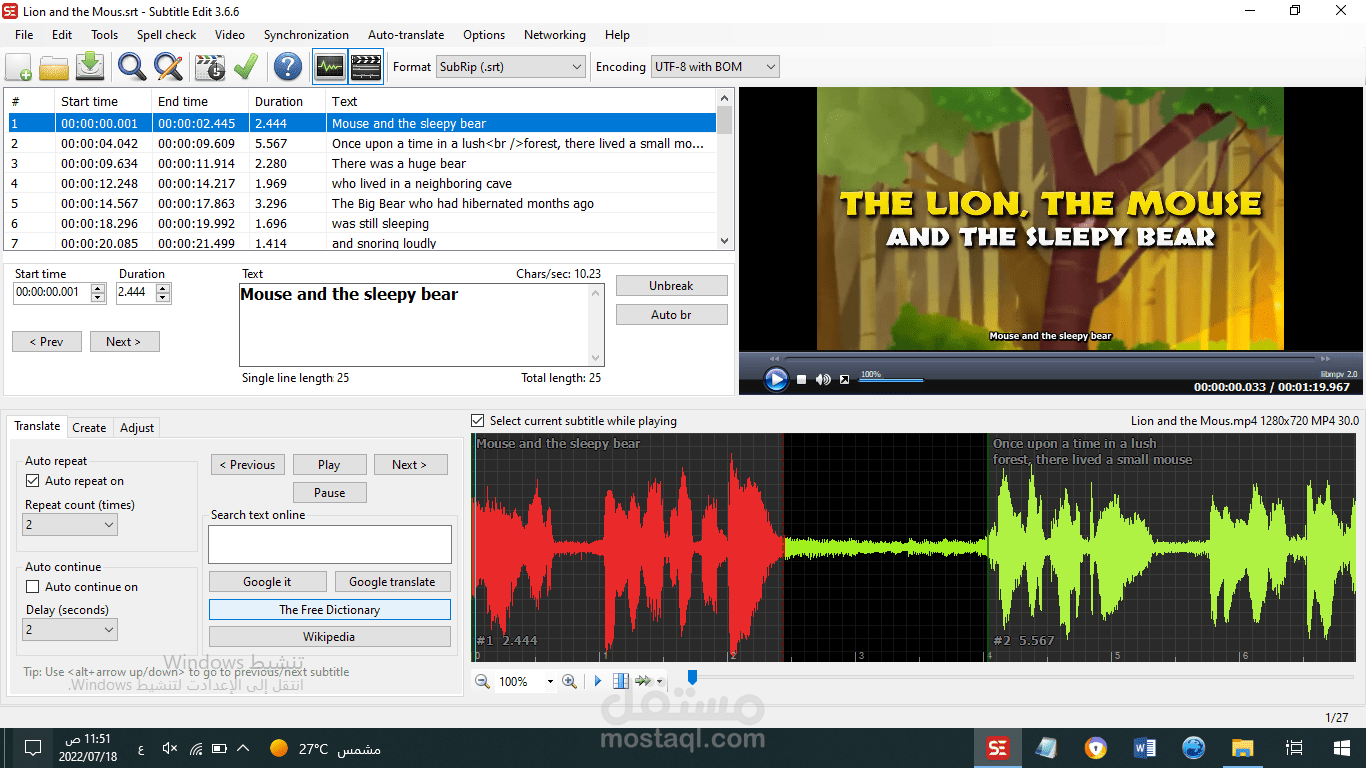1366x768 pixels.
Task: Enable the Auto continue on checkbox
Action: tap(33, 587)
